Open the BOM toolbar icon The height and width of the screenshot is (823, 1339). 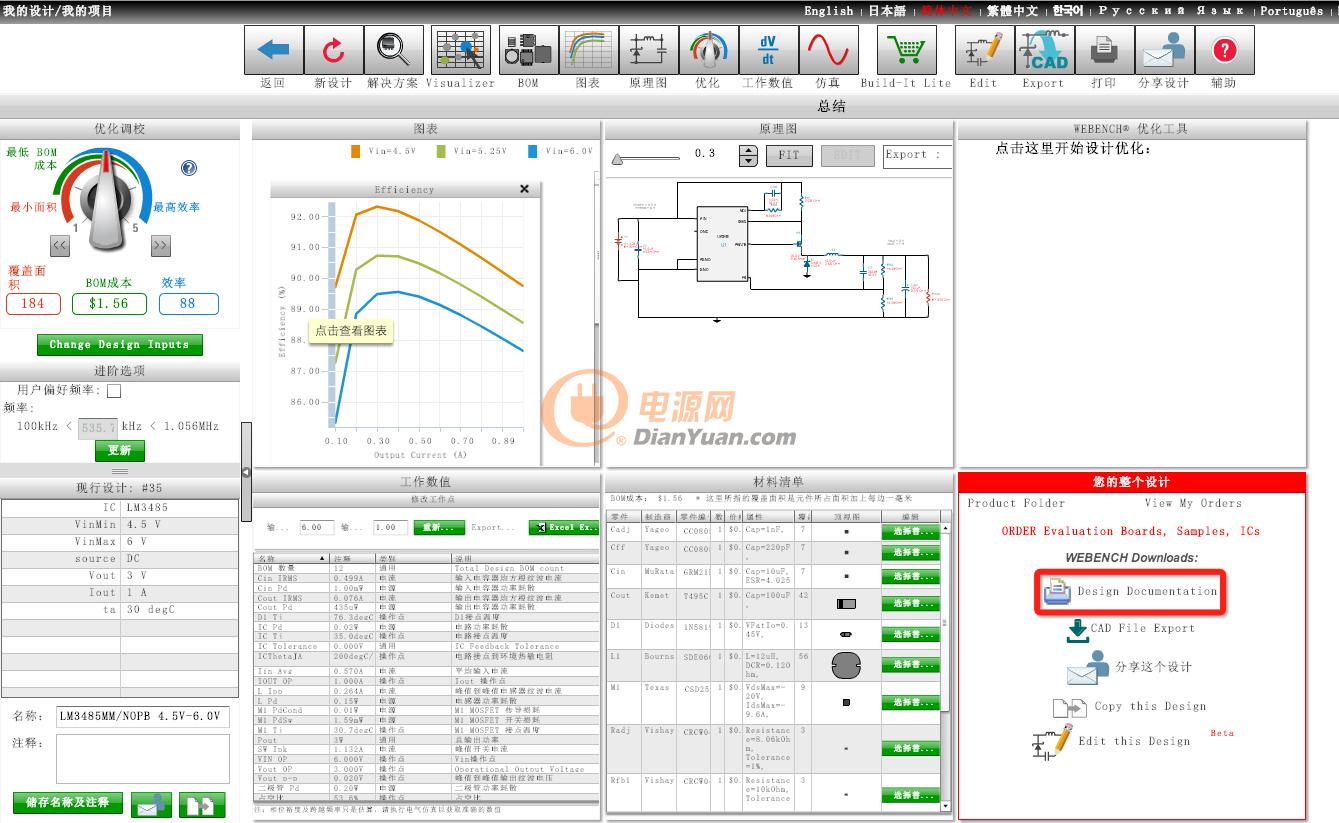coord(527,50)
